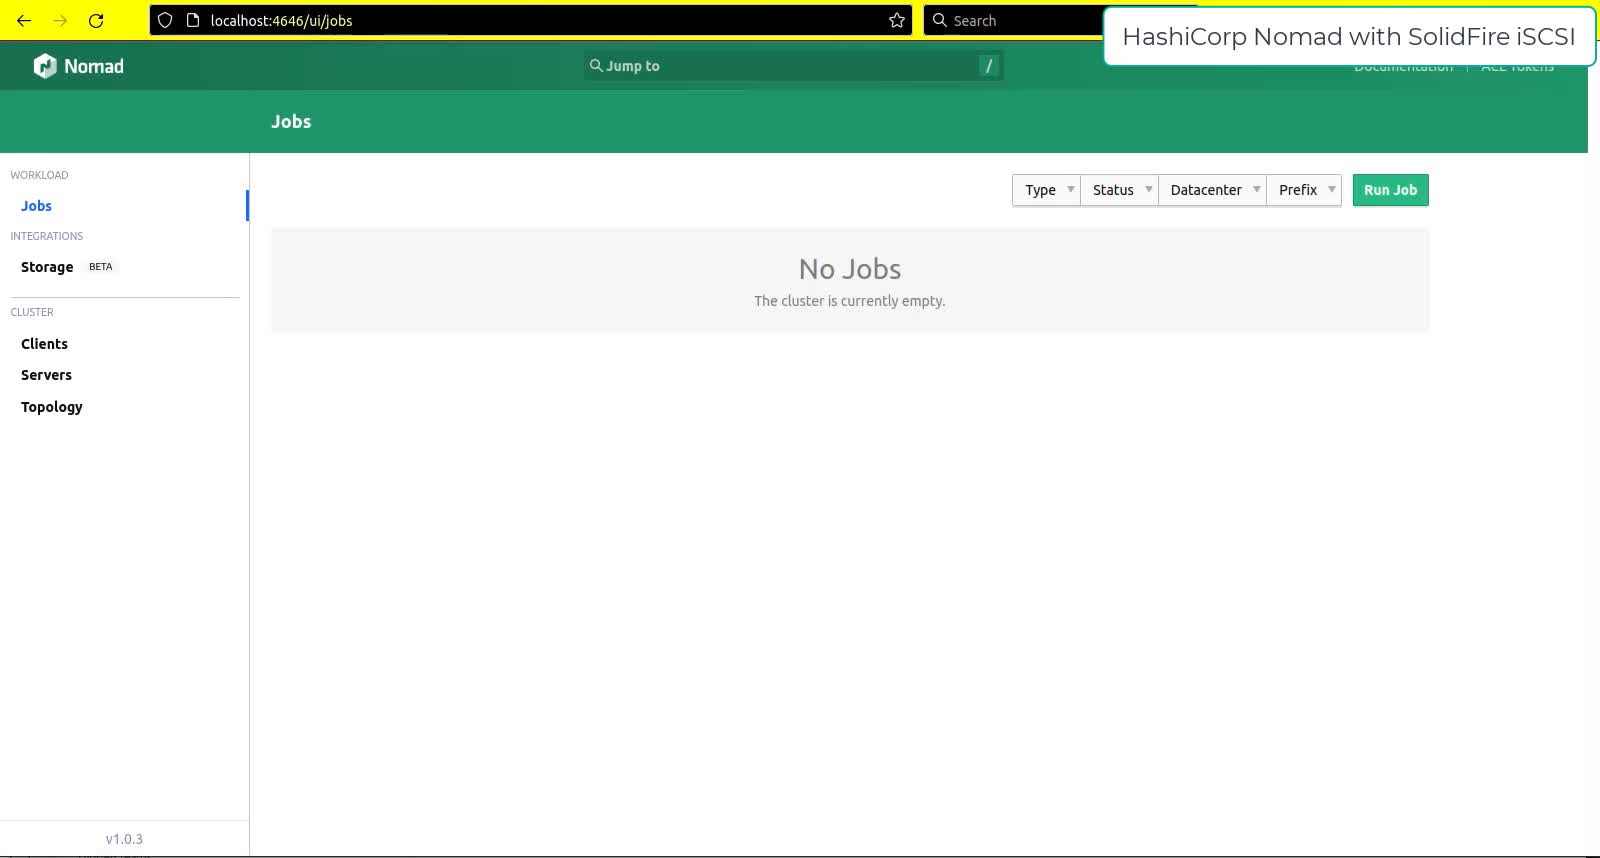Open the Topology view
This screenshot has width=1600, height=858.
[x=52, y=407]
